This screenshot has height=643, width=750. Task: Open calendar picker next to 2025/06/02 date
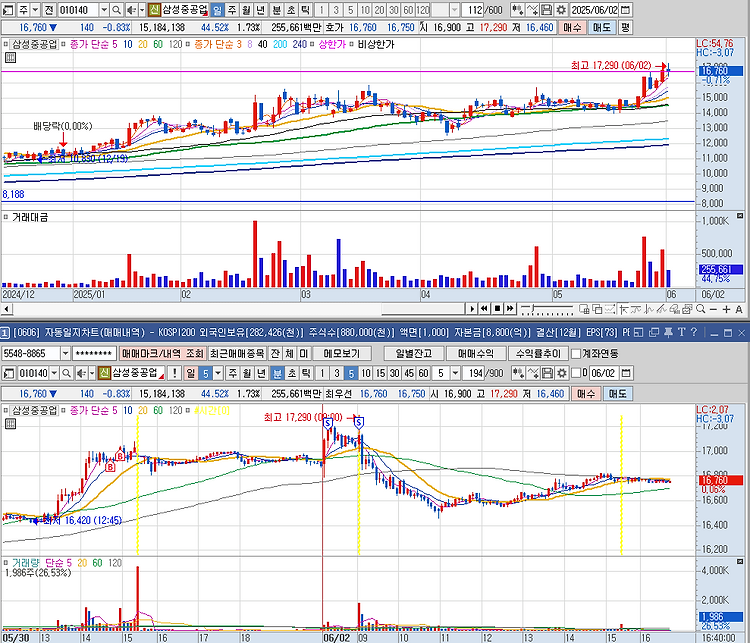point(625,10)
